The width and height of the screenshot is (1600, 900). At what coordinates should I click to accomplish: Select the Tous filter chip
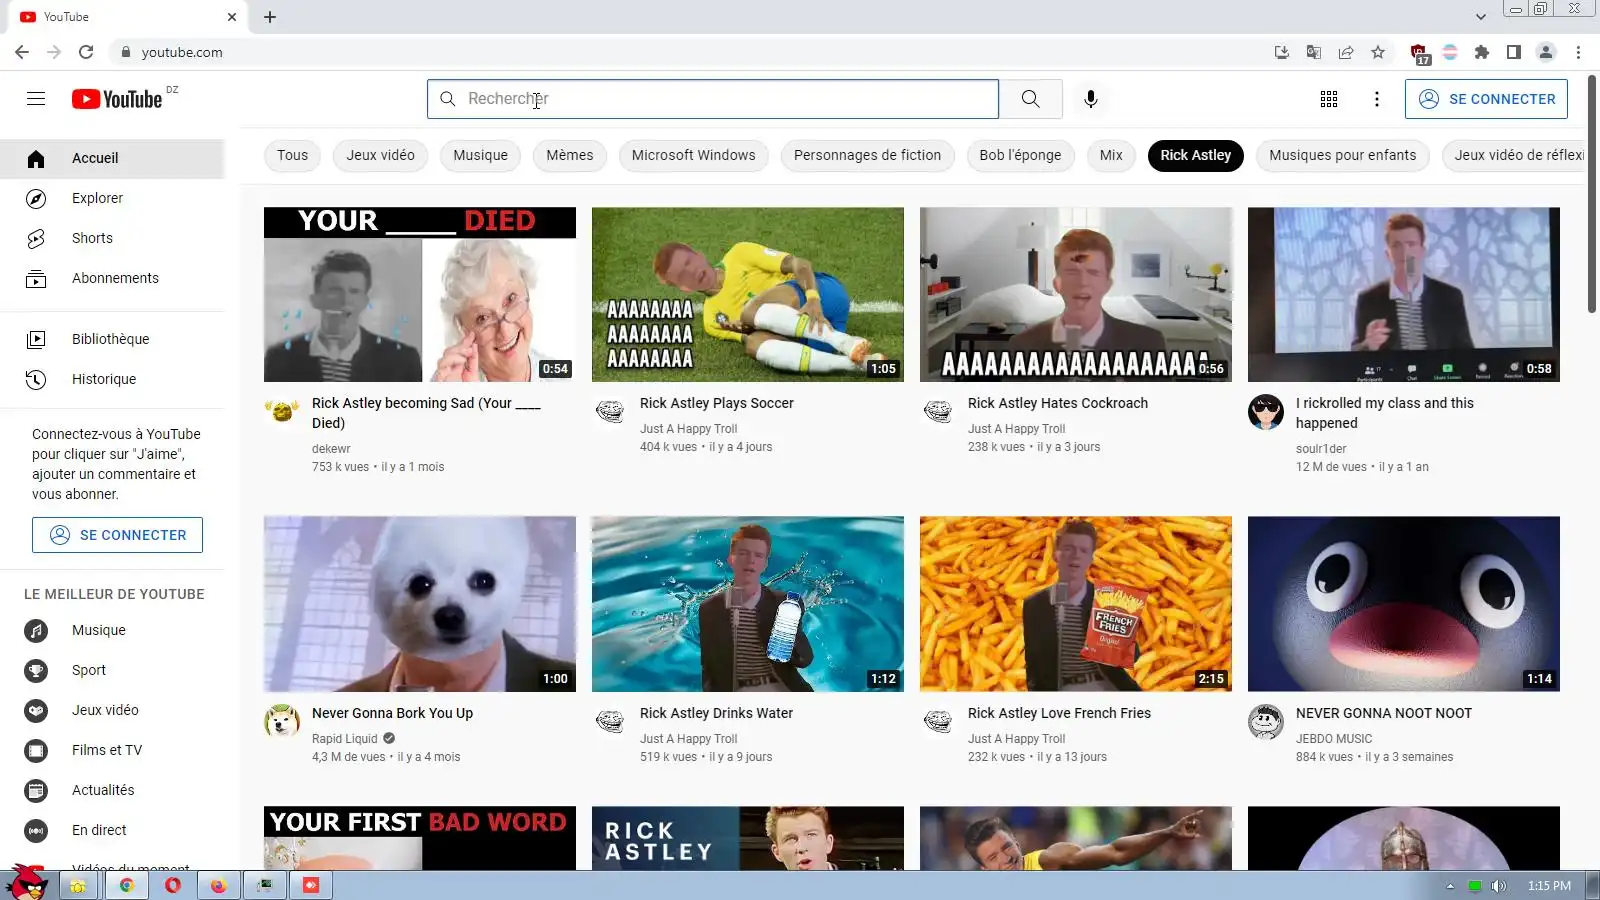point(292,155)
